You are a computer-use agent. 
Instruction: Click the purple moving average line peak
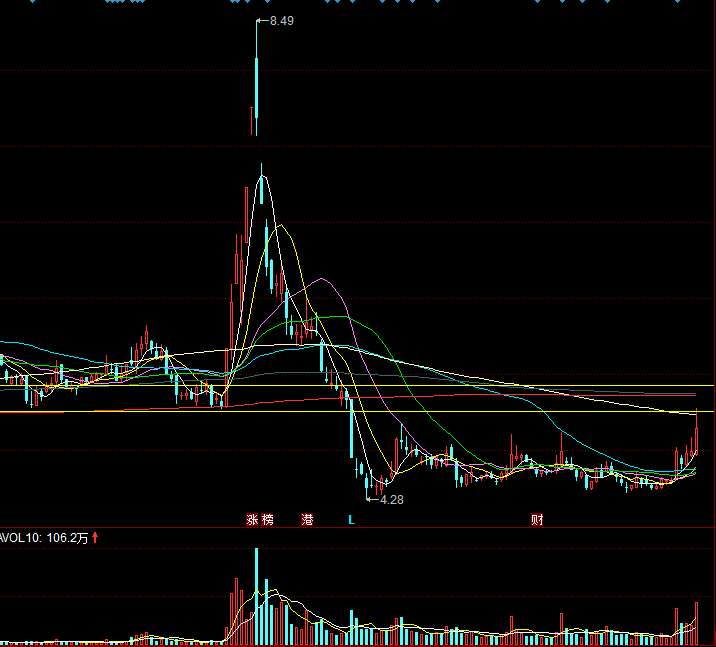[x=321, y=279]
